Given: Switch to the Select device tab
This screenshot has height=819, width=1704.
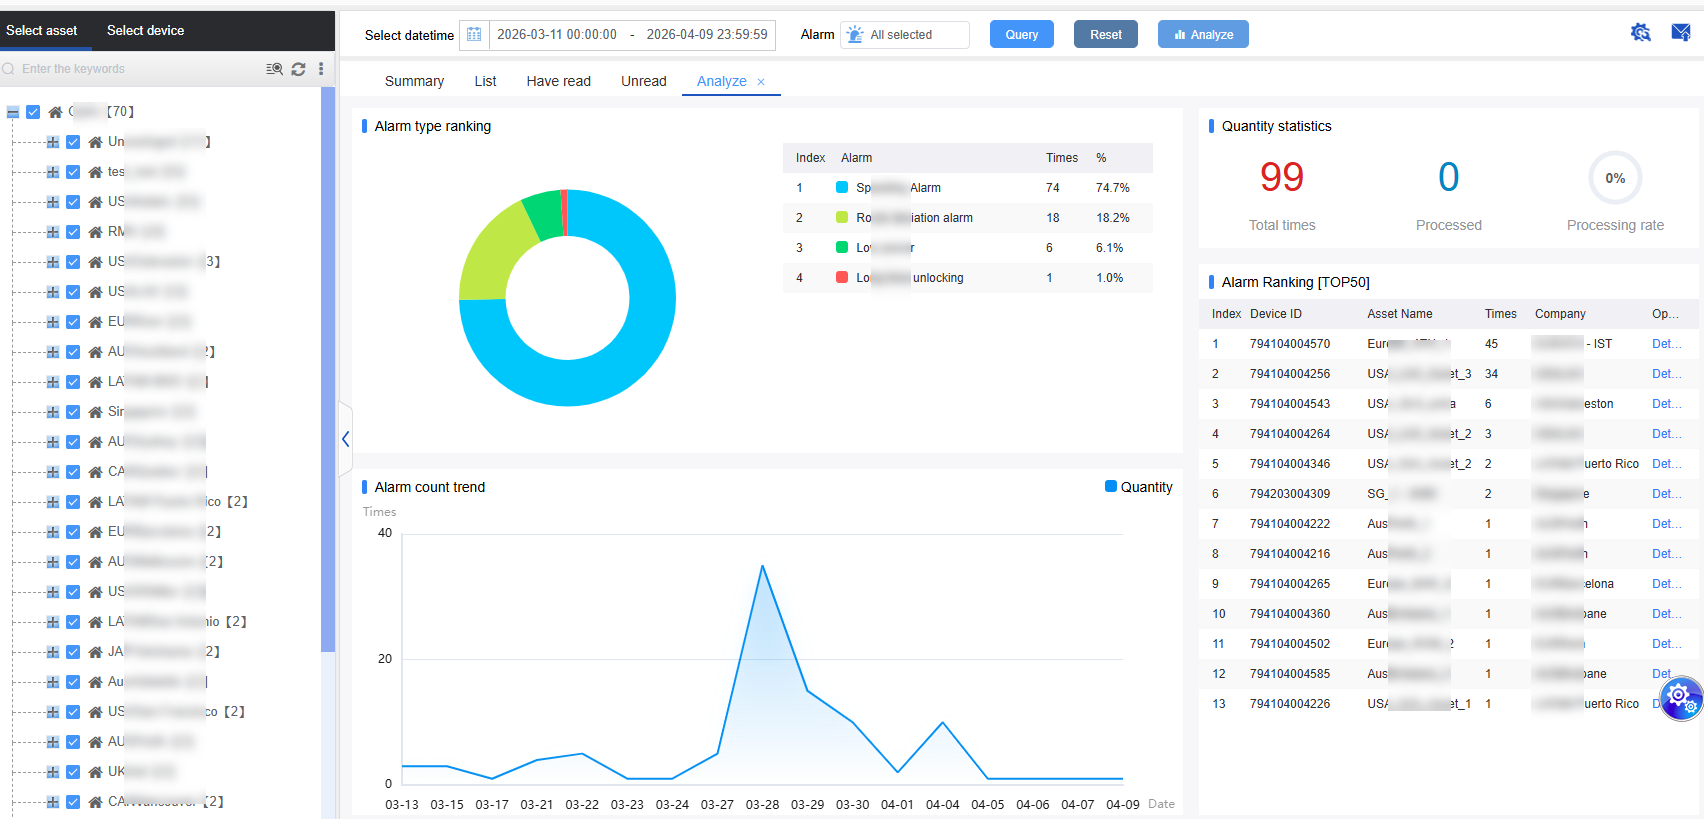Looking at the screenshot, I should coord(145,31).
